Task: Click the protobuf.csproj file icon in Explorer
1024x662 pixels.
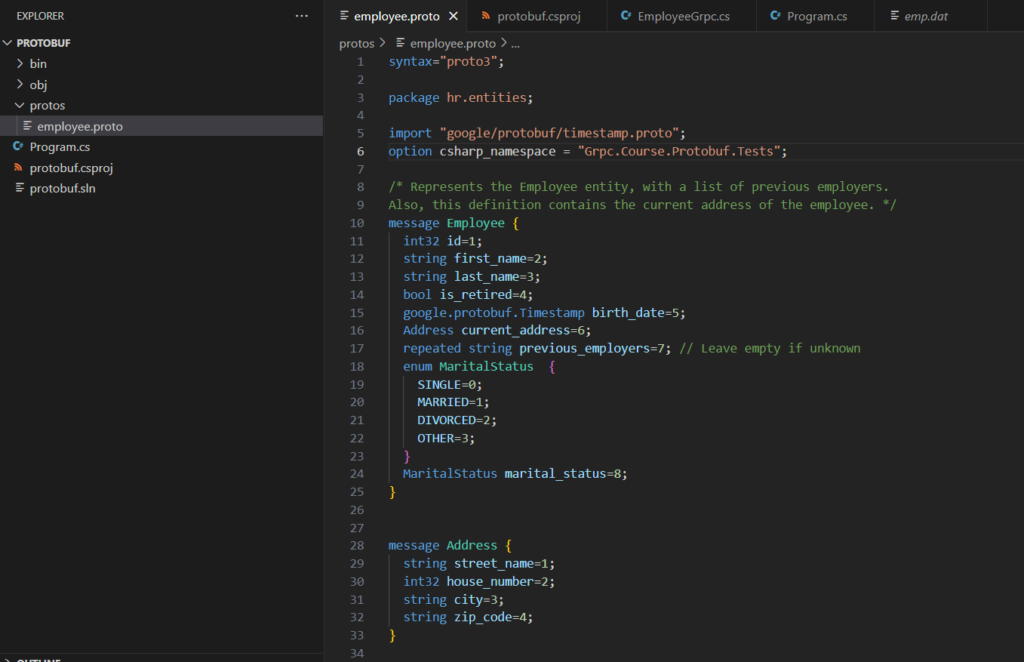Action: 18,168
